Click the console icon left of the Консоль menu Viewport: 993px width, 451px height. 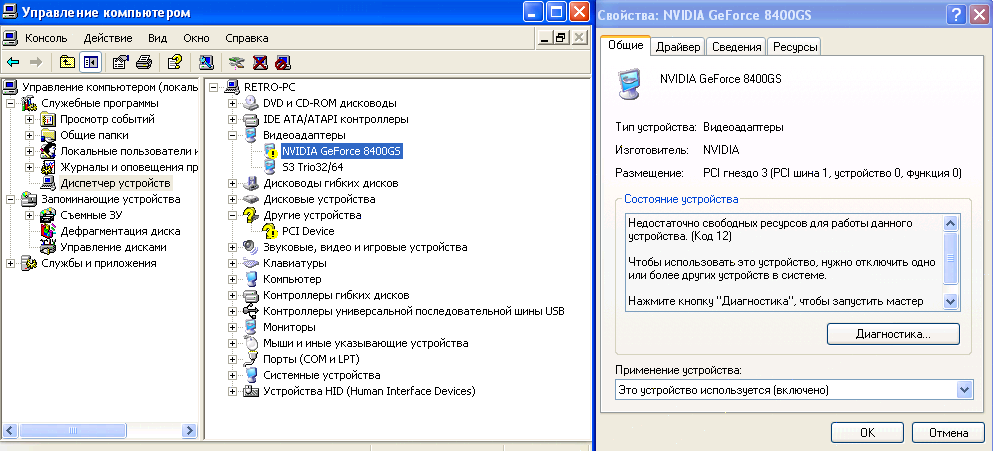tap(9, 38)
